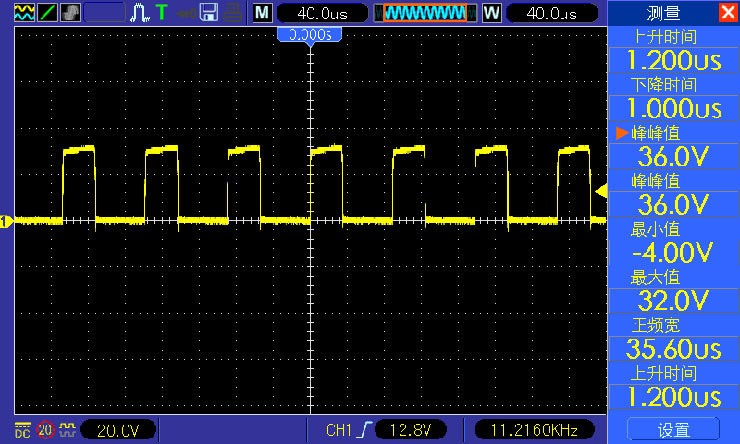
Task: Select the first 上升时间 measurement label
Action: [x=665, y=37]
